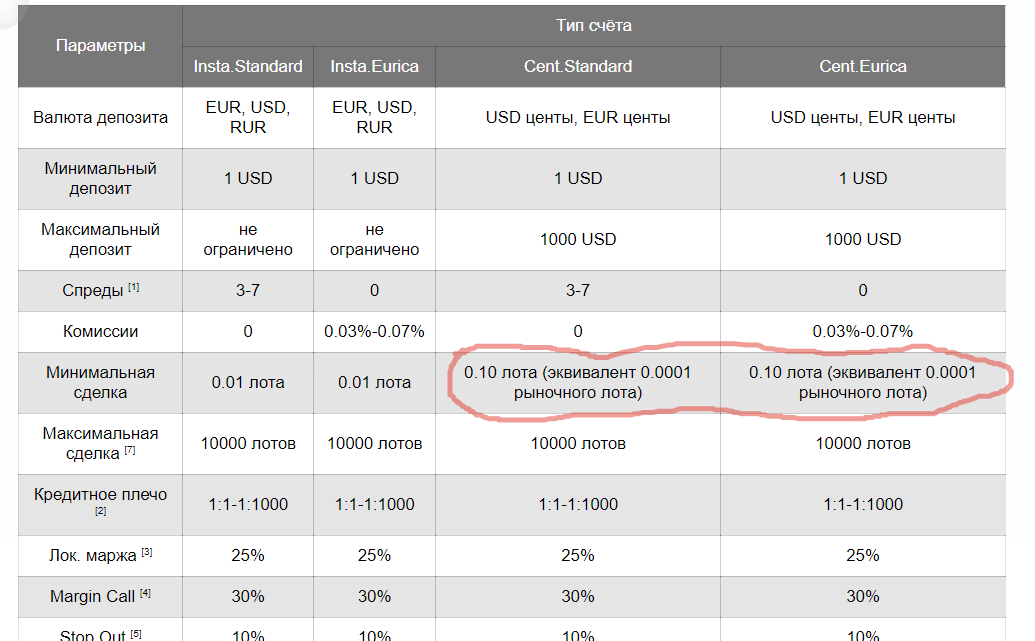Screen dimensions: 1035x641
Task: Click Insta.Standard 0.01 лота cell
Action: 248,382
